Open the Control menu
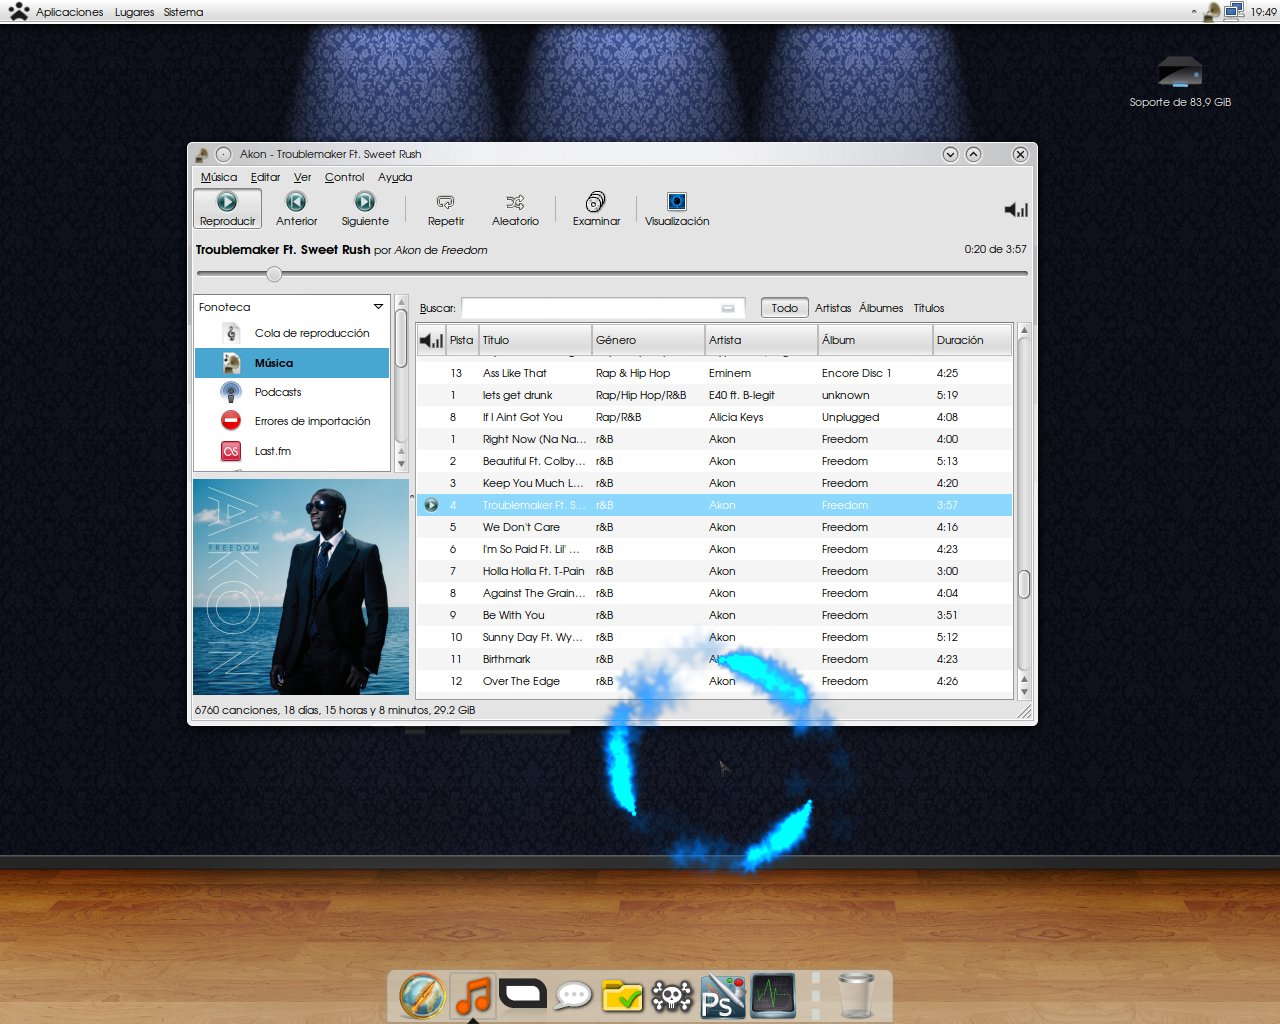 tap(344, 177)
